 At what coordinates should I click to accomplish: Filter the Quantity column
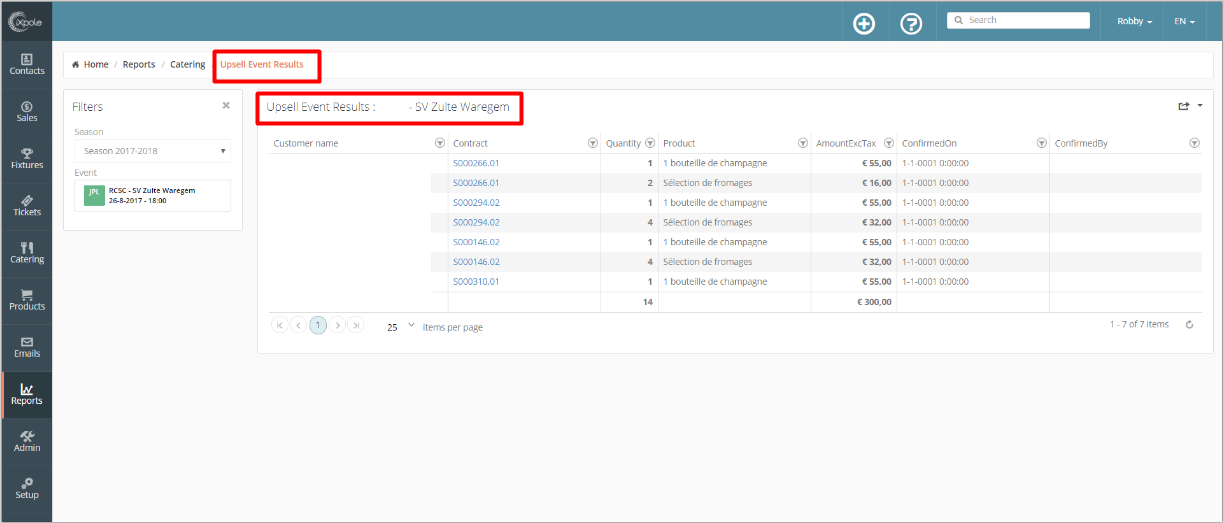pos(651,143)
